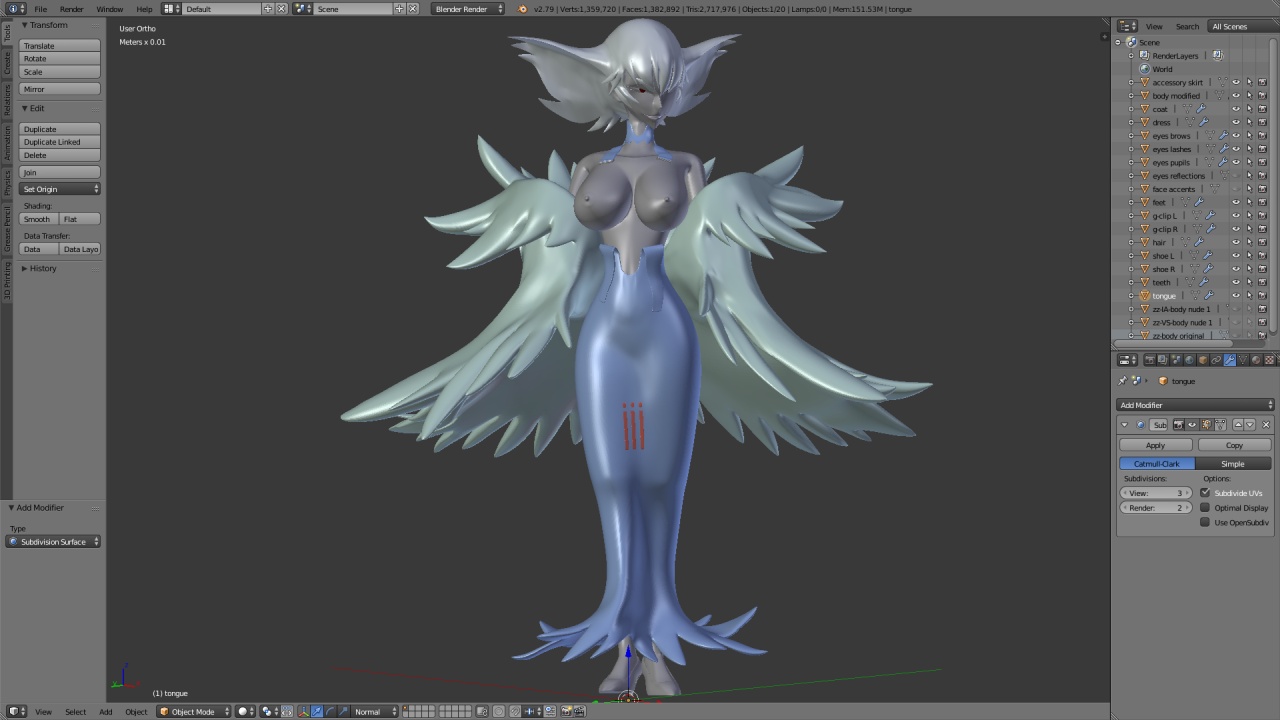Screen dimensions: 1280x720
Task: Collapse the Transform panel
Action: (44, 25)
